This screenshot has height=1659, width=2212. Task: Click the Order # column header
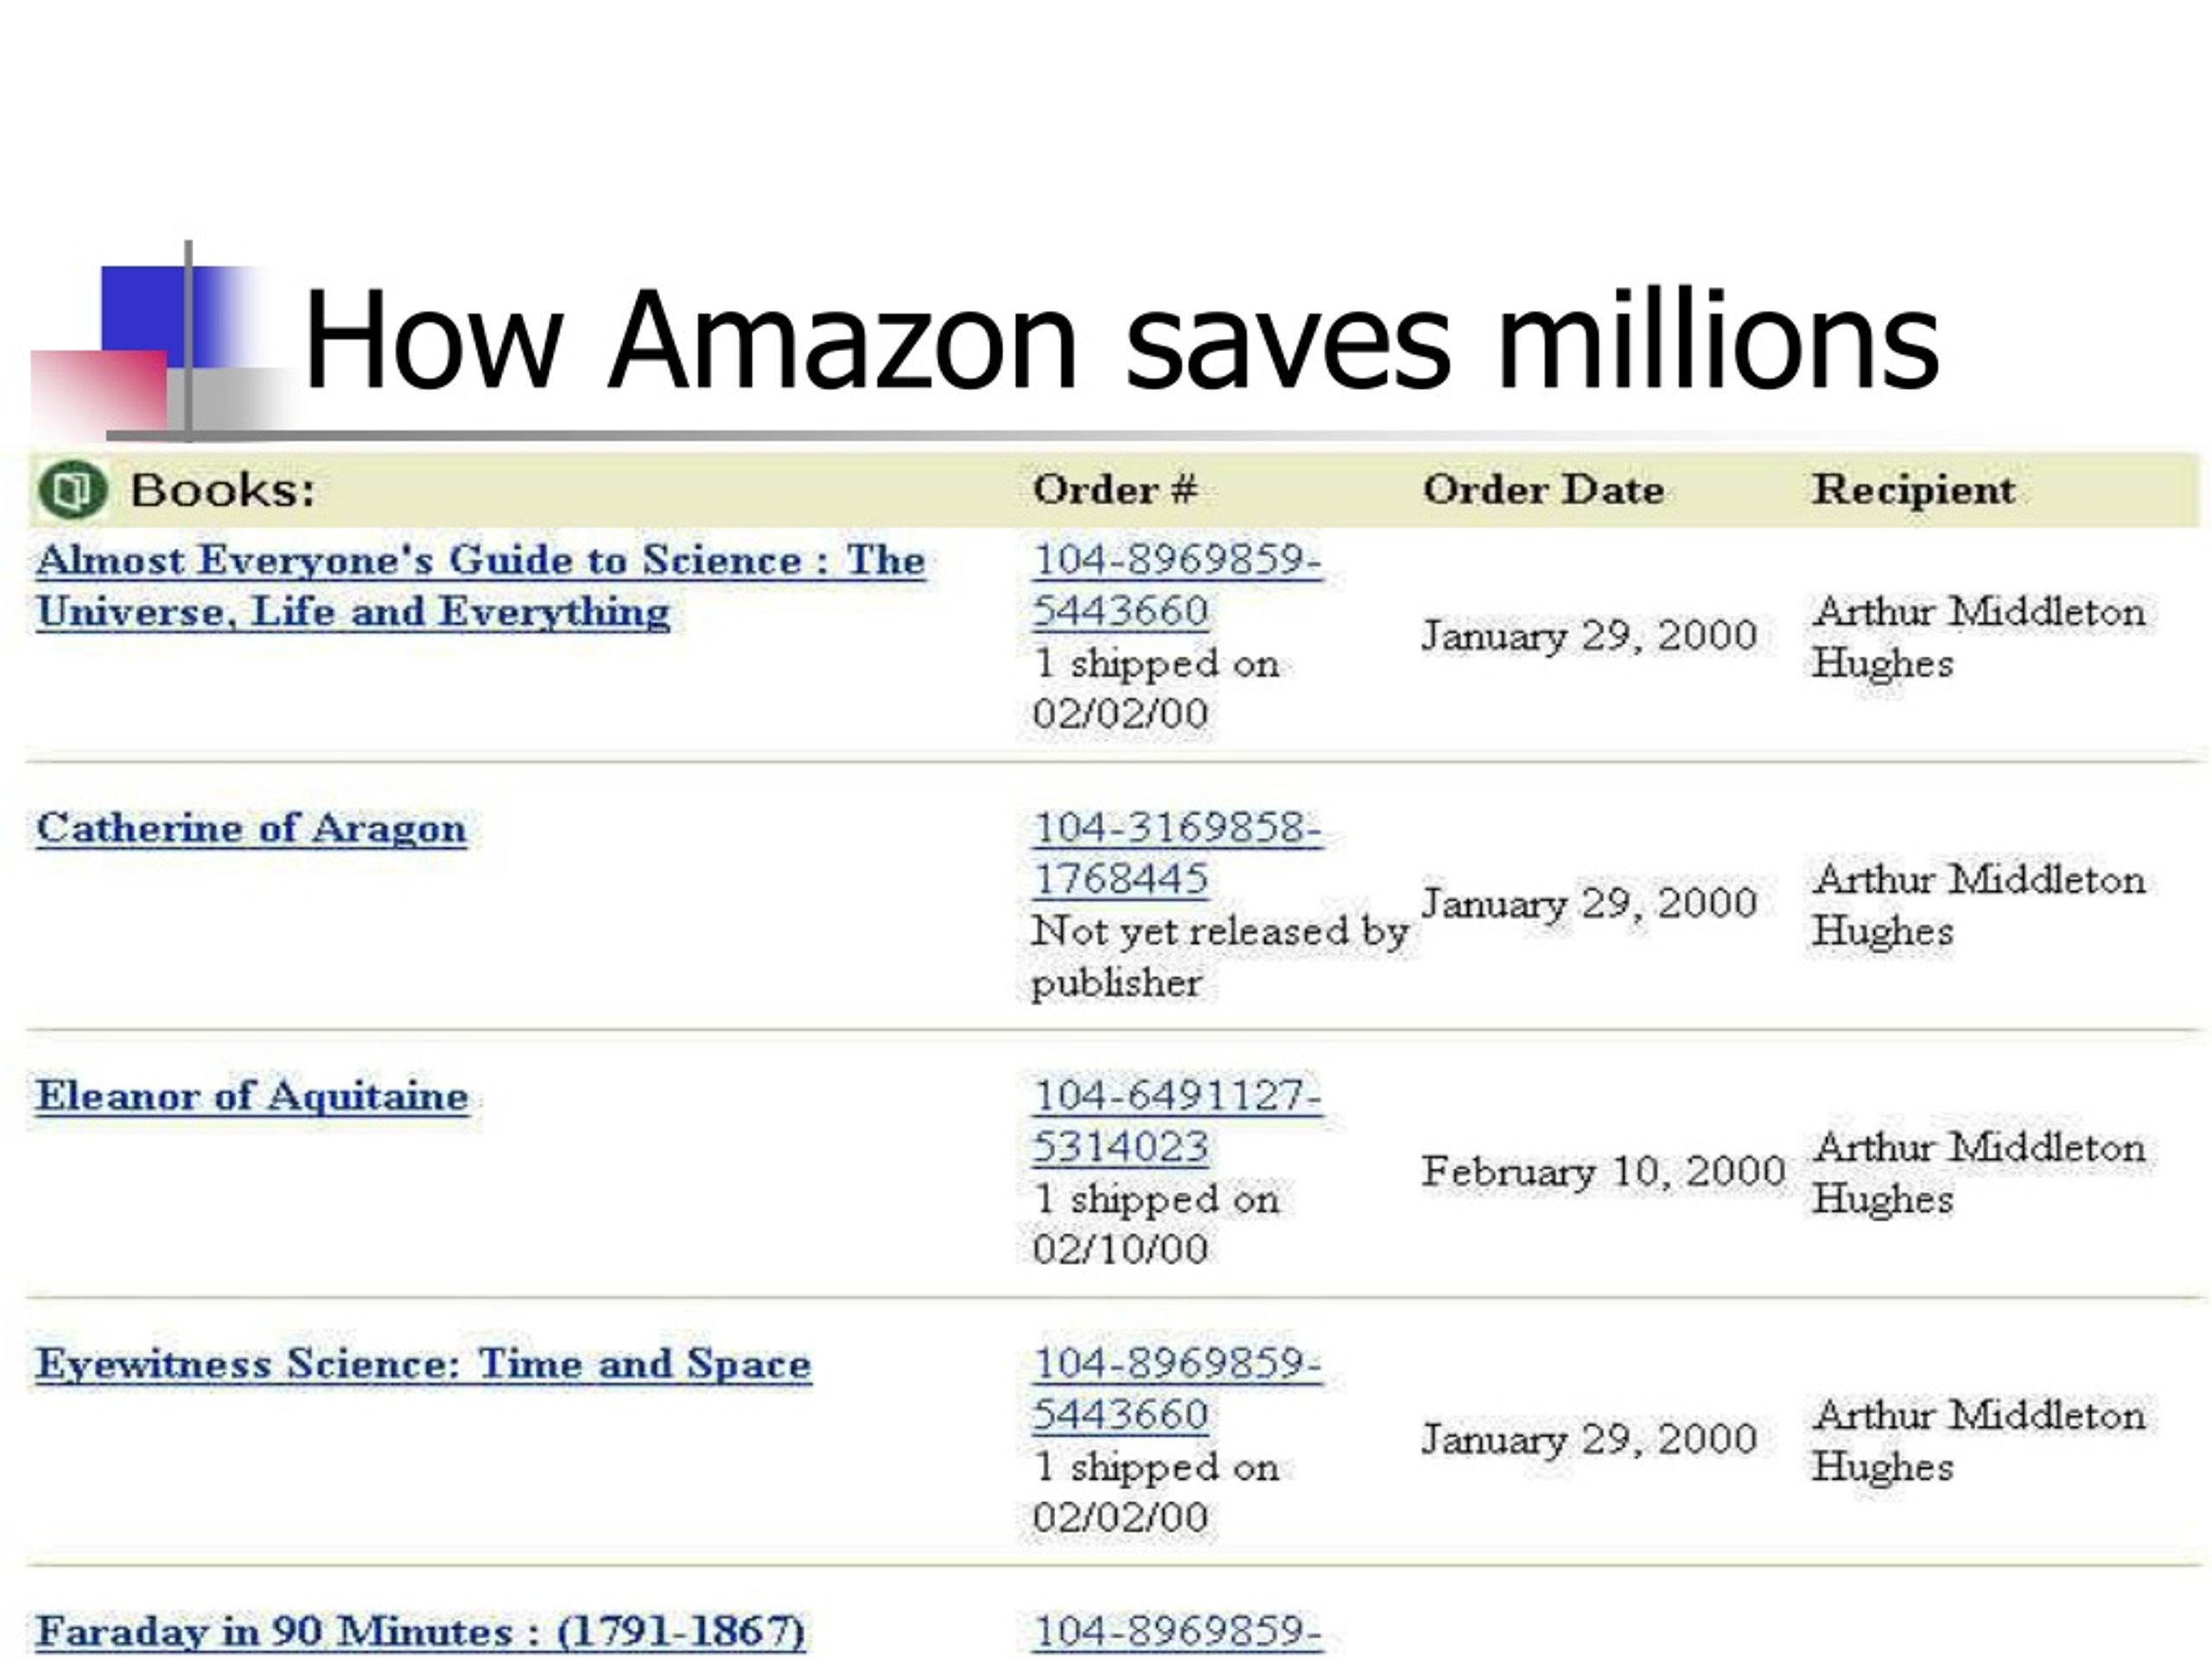point(1114,490)
